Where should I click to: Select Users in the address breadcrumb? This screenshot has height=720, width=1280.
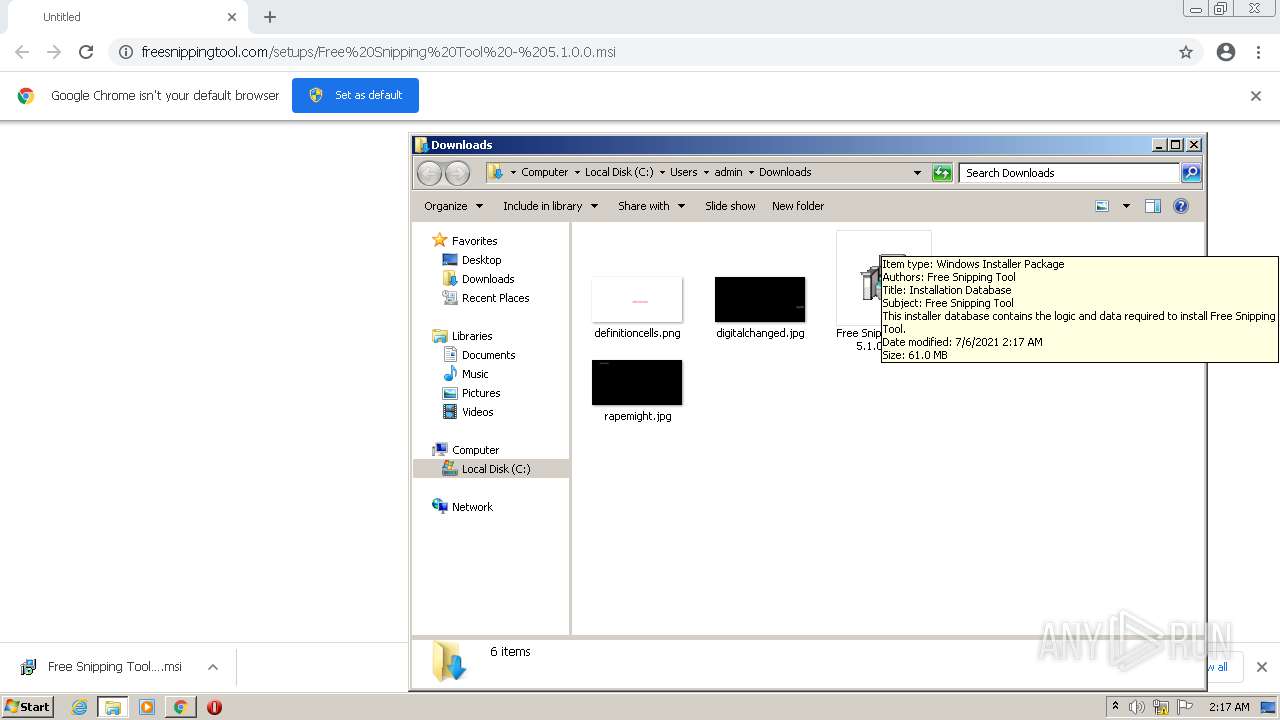point(683,172)
